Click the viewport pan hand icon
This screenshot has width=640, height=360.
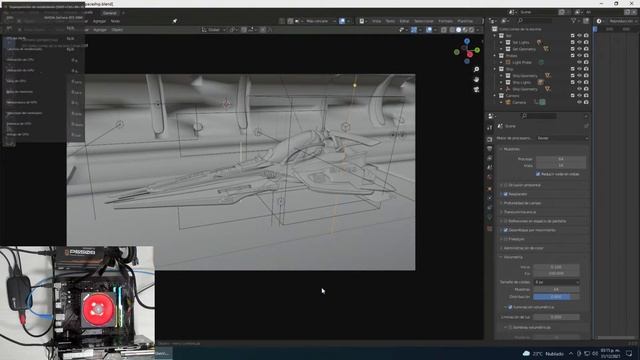pos(476,80)
